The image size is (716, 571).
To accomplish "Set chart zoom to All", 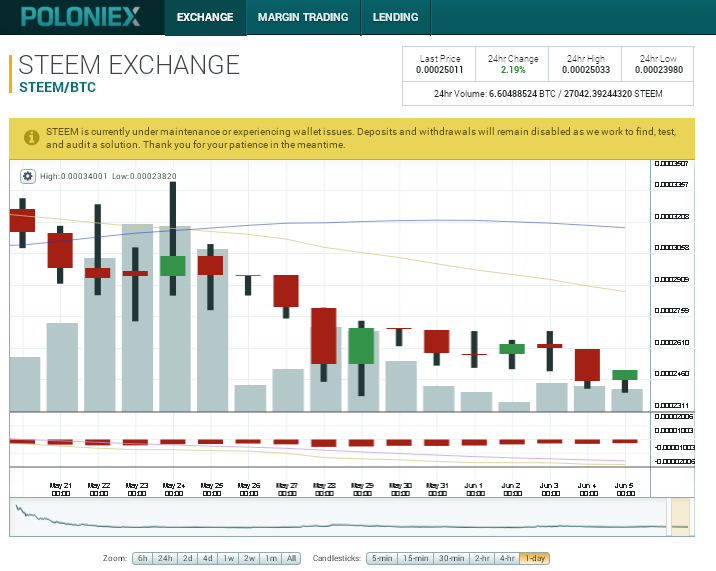I will (x=291, y=558).
